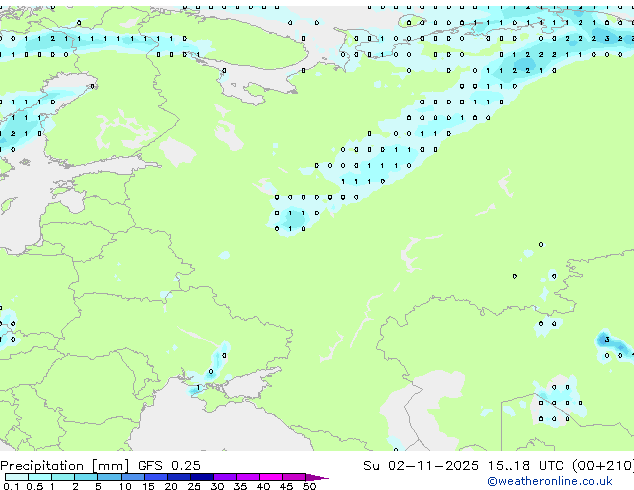Click the '35' legend value
This screenshot has width=634, height=490.
[x=240, y=486]
